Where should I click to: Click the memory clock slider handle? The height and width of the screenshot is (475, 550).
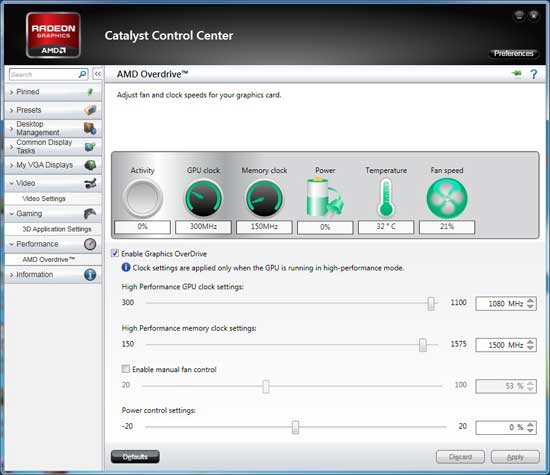(423, 345)
